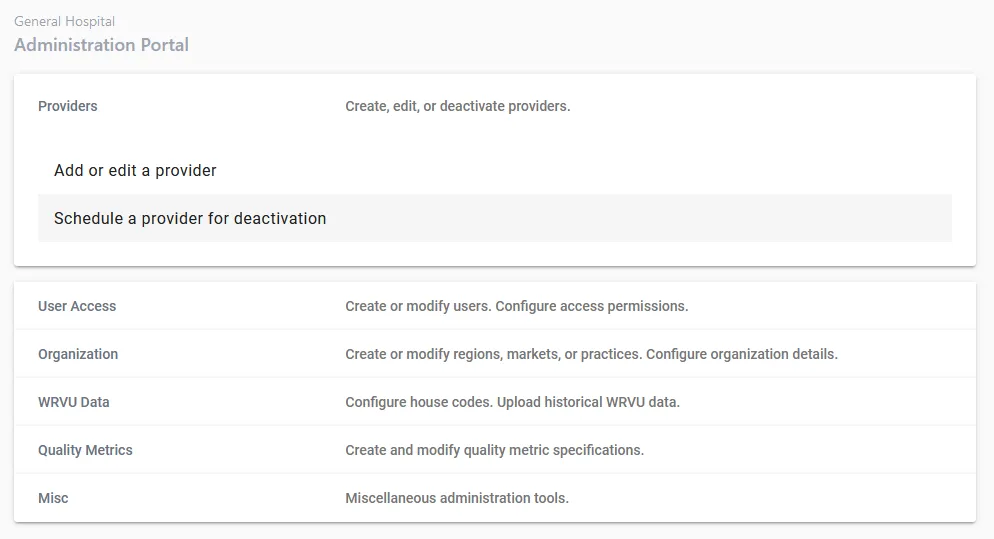Viewport: 994px width, 539px height.
Task: Click blank right end of Add provider item
Action: [800, 170]
